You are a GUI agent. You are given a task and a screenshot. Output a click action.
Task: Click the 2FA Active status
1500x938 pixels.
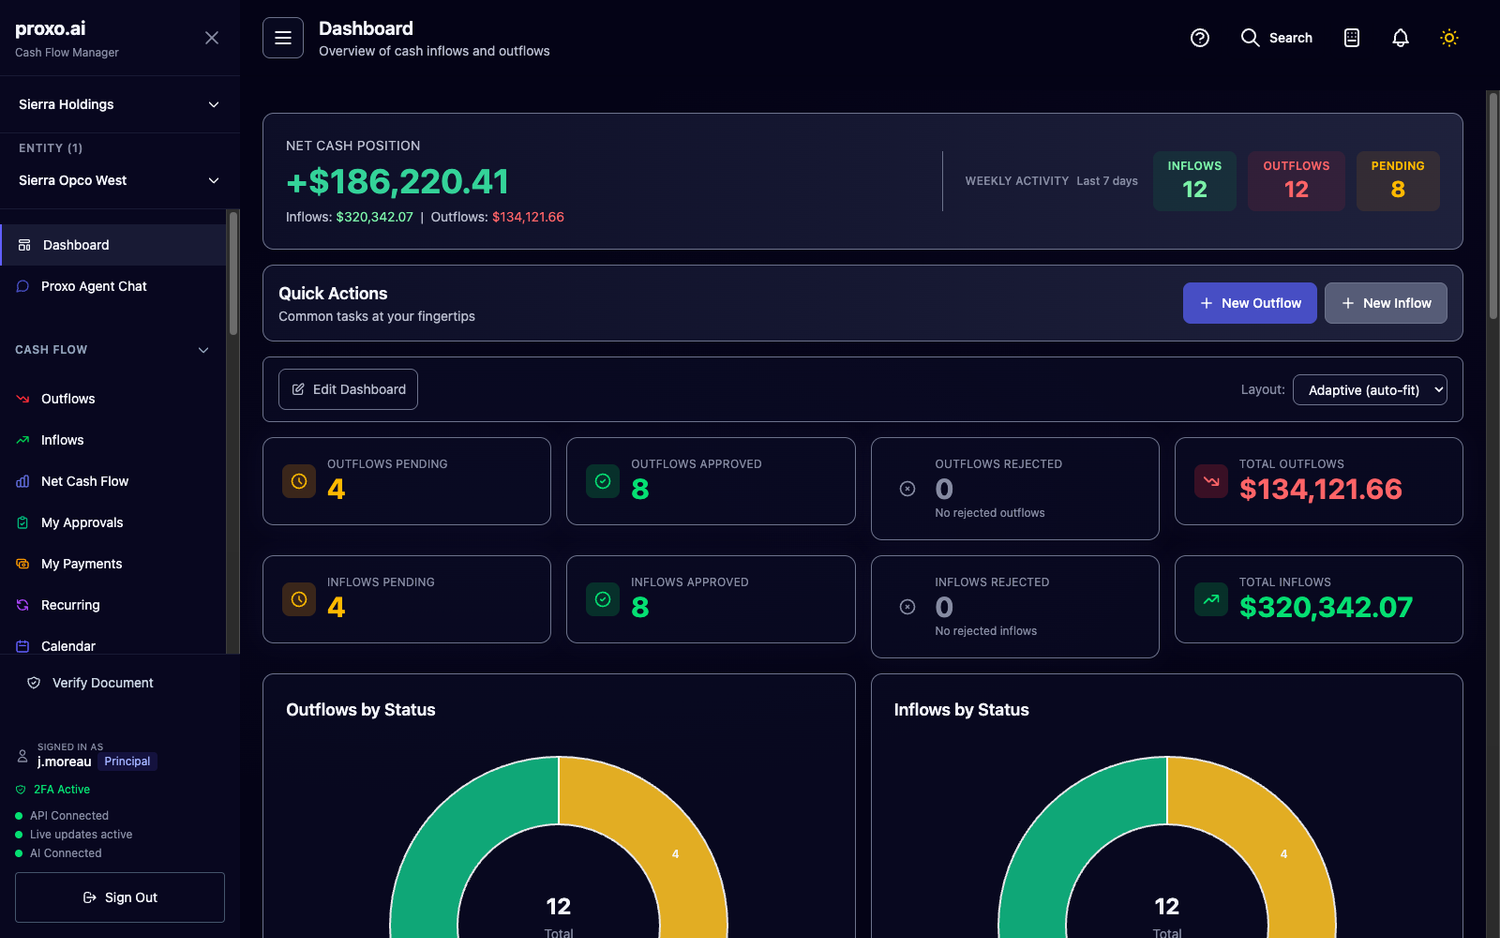[53, 790]
